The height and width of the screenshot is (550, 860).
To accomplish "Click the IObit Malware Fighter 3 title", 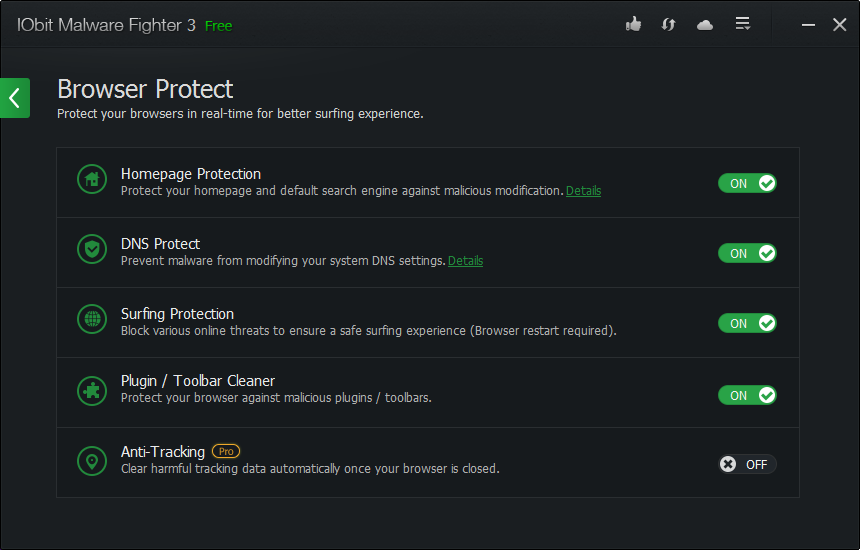I will pyautogui.click(x=106, y=25).
